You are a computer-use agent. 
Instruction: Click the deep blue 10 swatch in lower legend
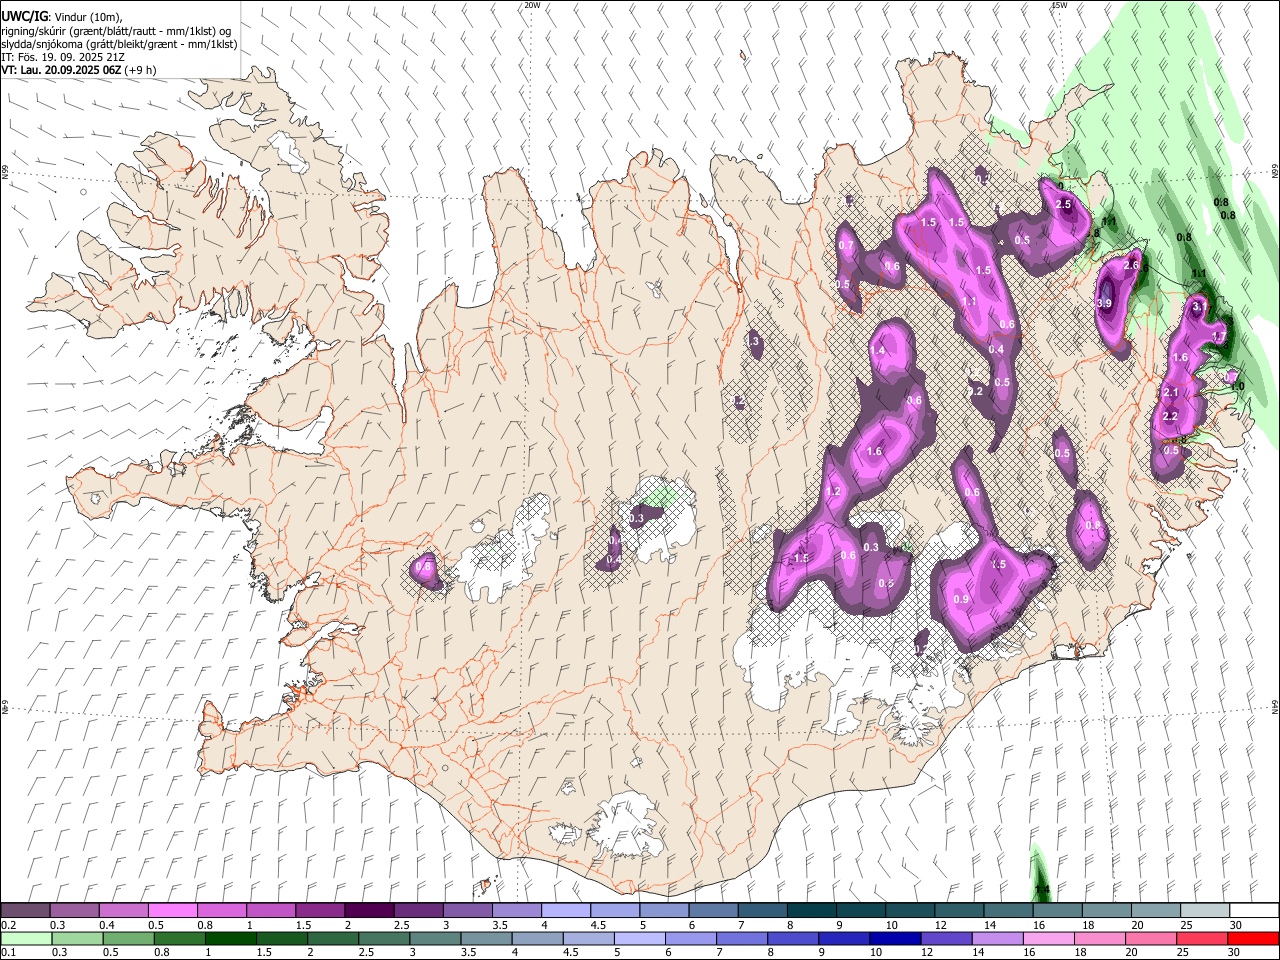[x=895, y=938]
